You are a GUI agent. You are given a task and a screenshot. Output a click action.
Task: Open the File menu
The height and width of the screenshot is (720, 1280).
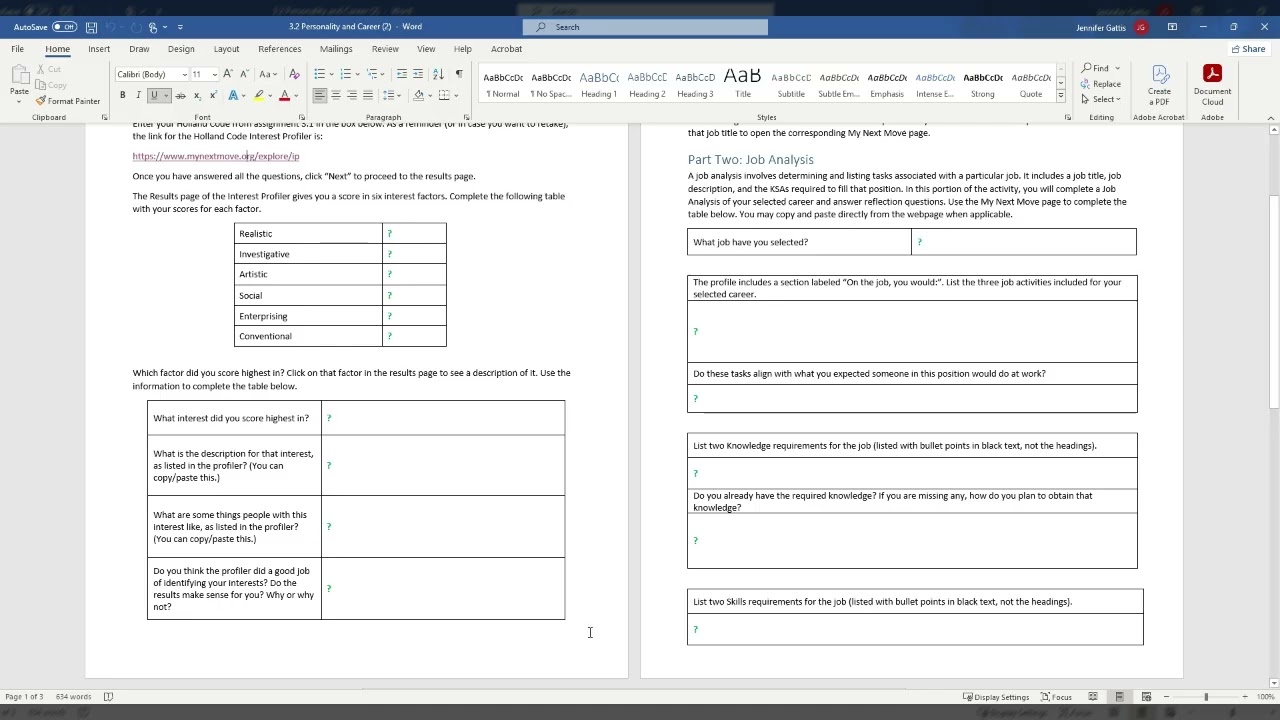pos(18,49)
